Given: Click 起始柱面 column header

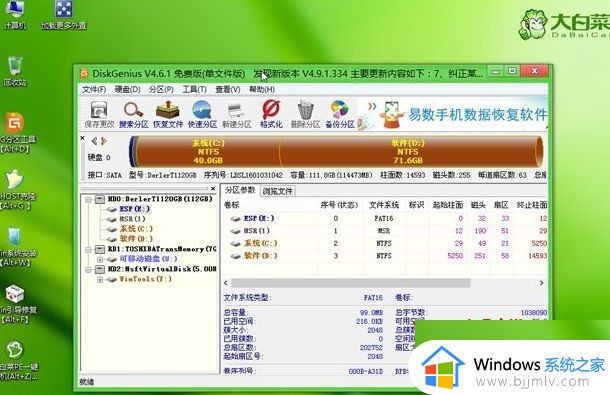Looking at the screenshot, I should tap(447, 205).
